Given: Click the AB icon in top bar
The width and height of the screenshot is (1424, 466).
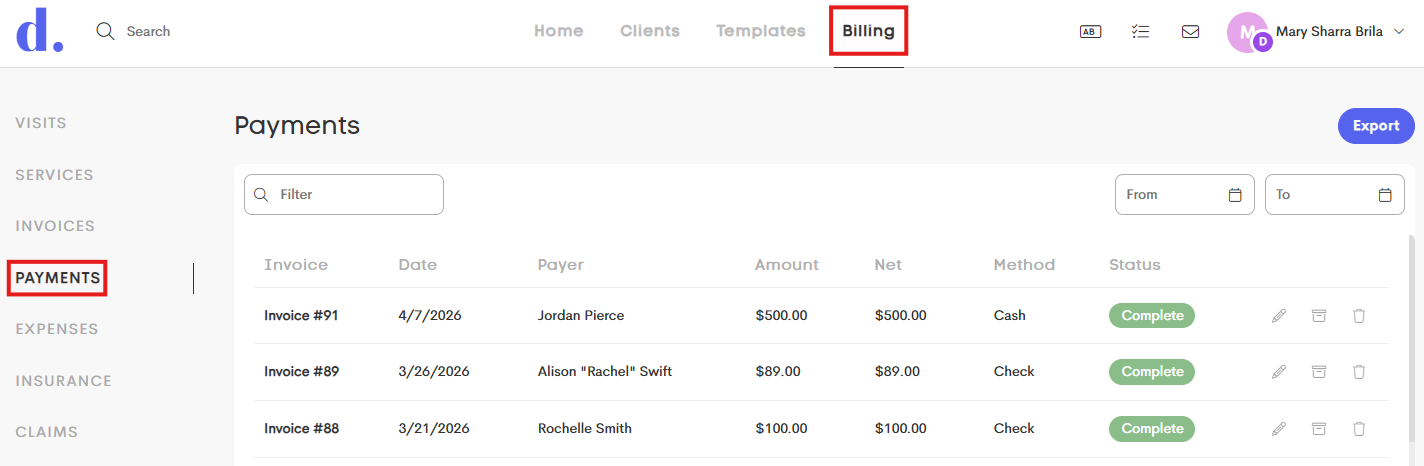Looking at the screenshot, I should 1090,32.
